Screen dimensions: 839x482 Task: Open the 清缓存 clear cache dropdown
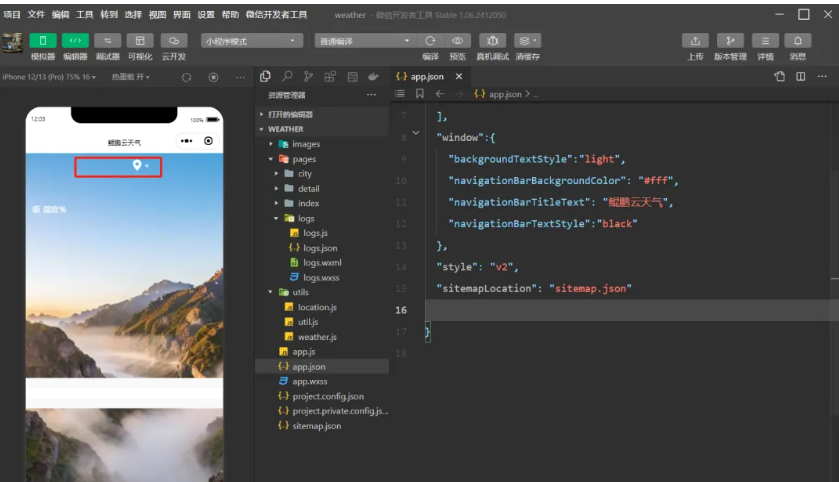pyautogui.click(x=528, y=41)
